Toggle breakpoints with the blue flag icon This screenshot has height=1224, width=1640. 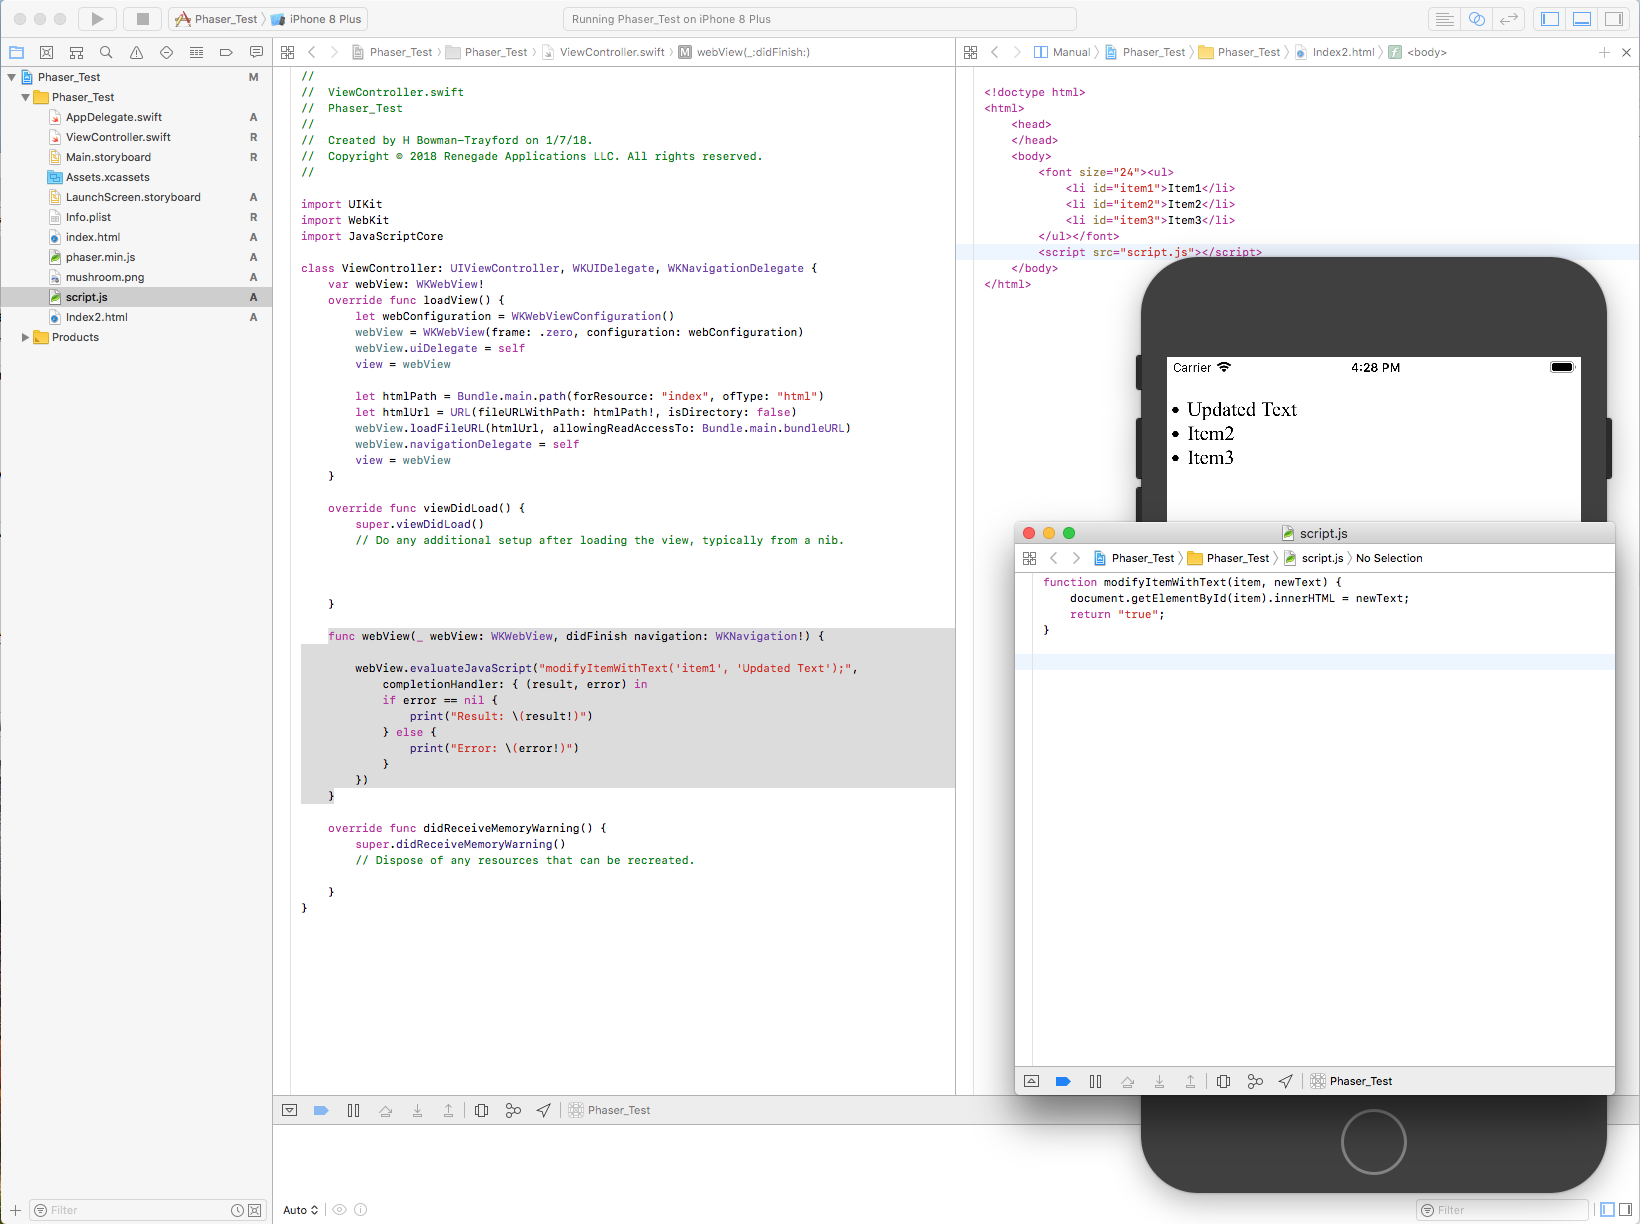[x=320, y=1110]
